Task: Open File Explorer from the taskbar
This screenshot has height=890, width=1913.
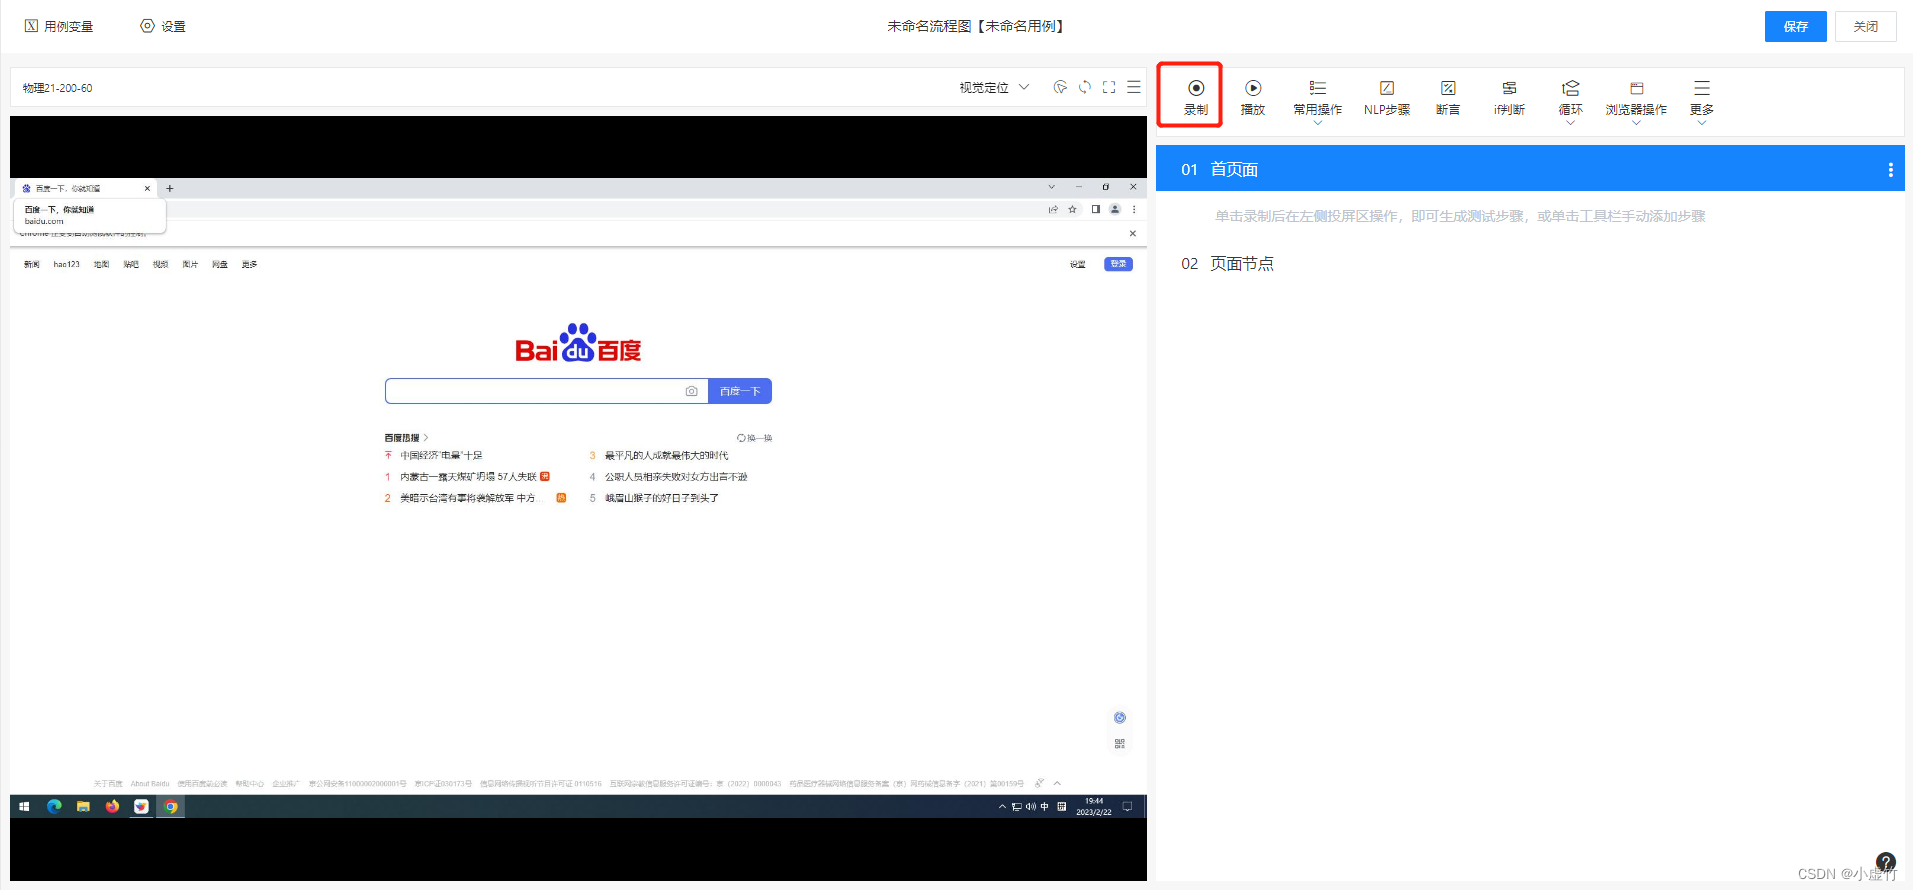Action: click(x=83, y=807)
